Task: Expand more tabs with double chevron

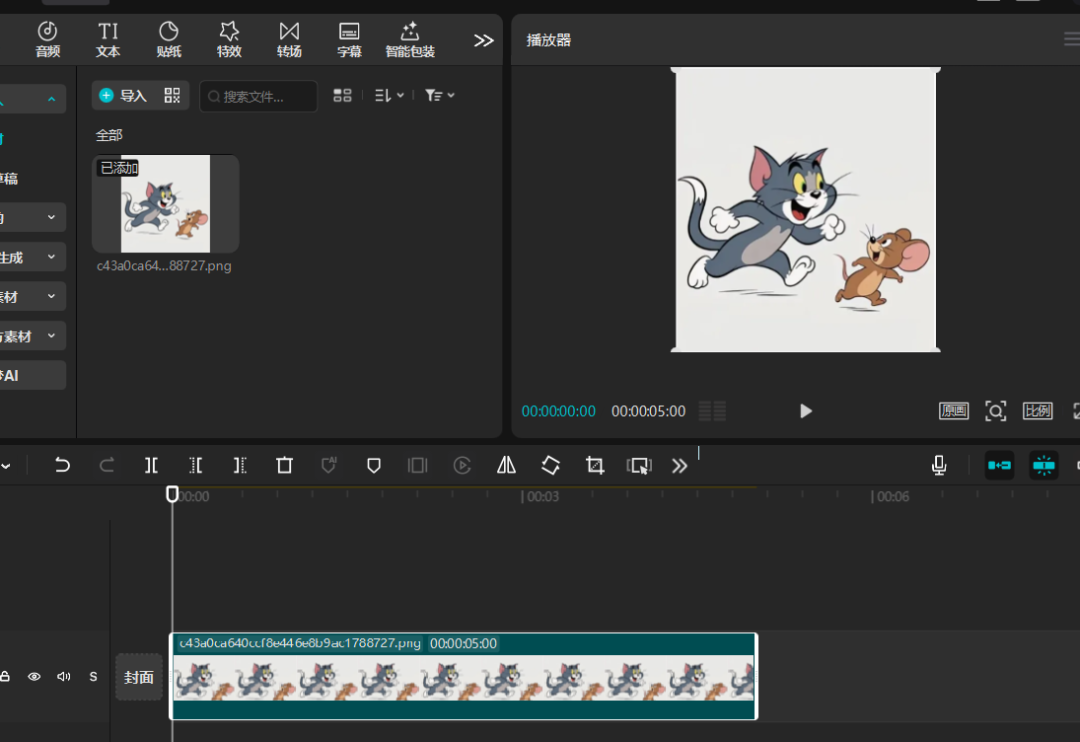Action: (484, 40)
